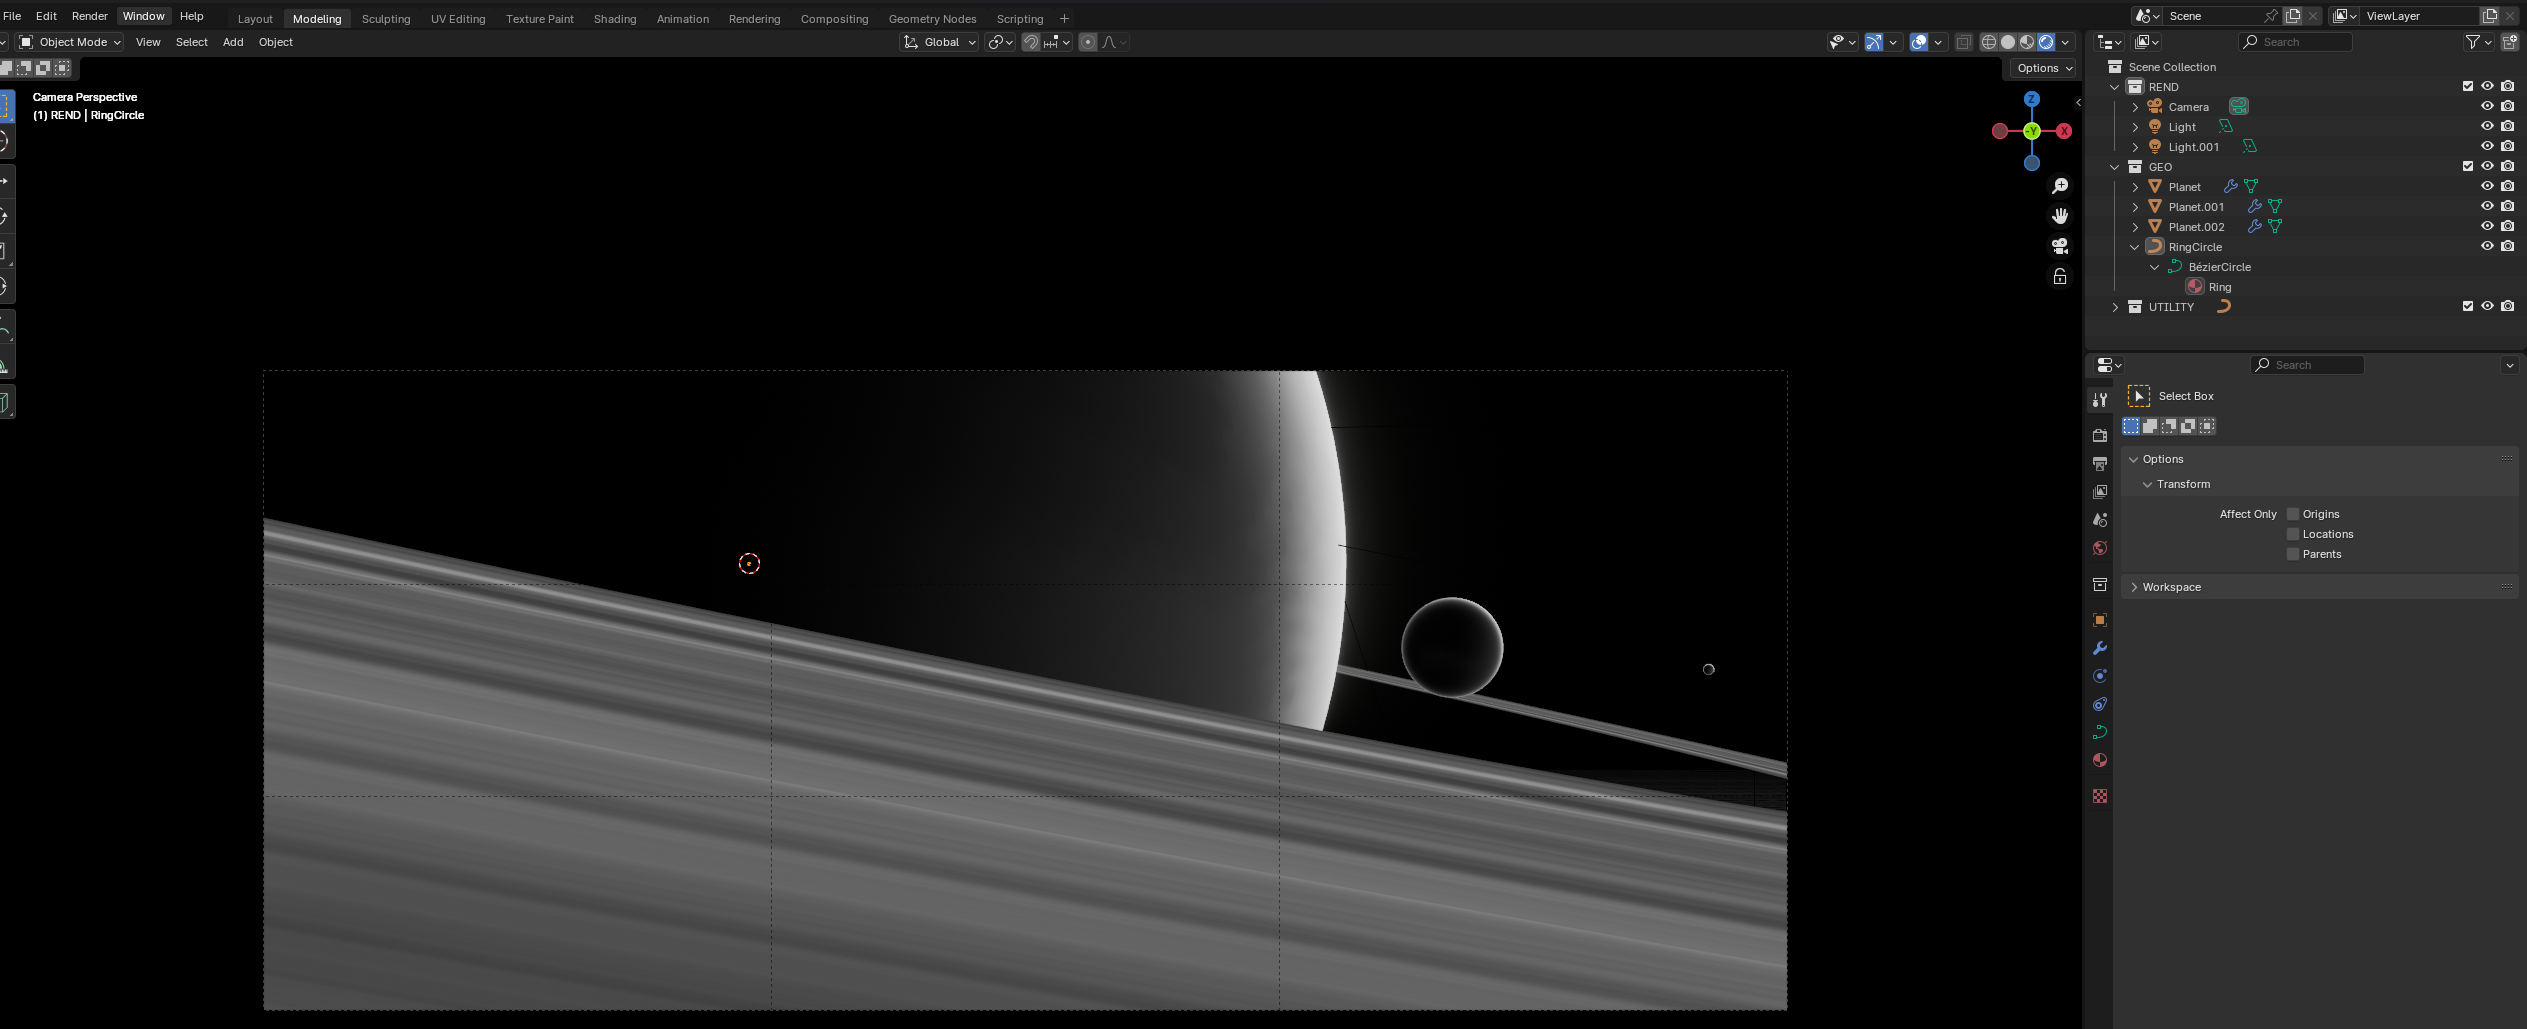Screen dimensions: 2527x1029
Task: Open the Render menu
Action: tap(89, 16)
